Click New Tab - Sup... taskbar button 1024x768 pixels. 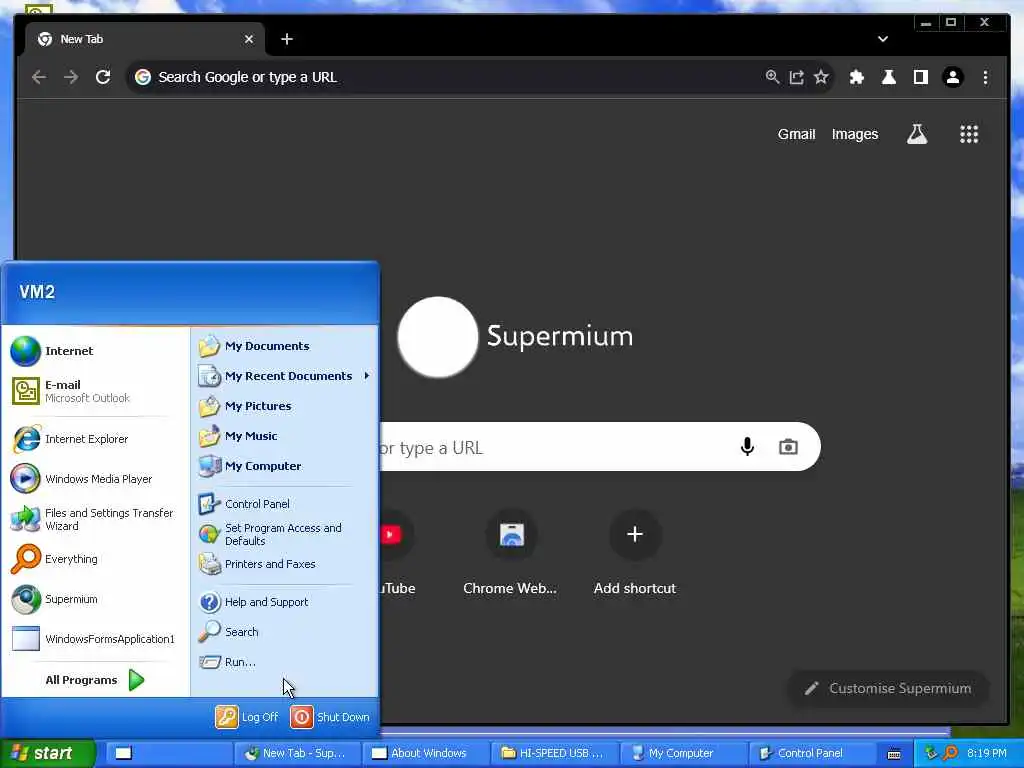click(x=298, y=753)
